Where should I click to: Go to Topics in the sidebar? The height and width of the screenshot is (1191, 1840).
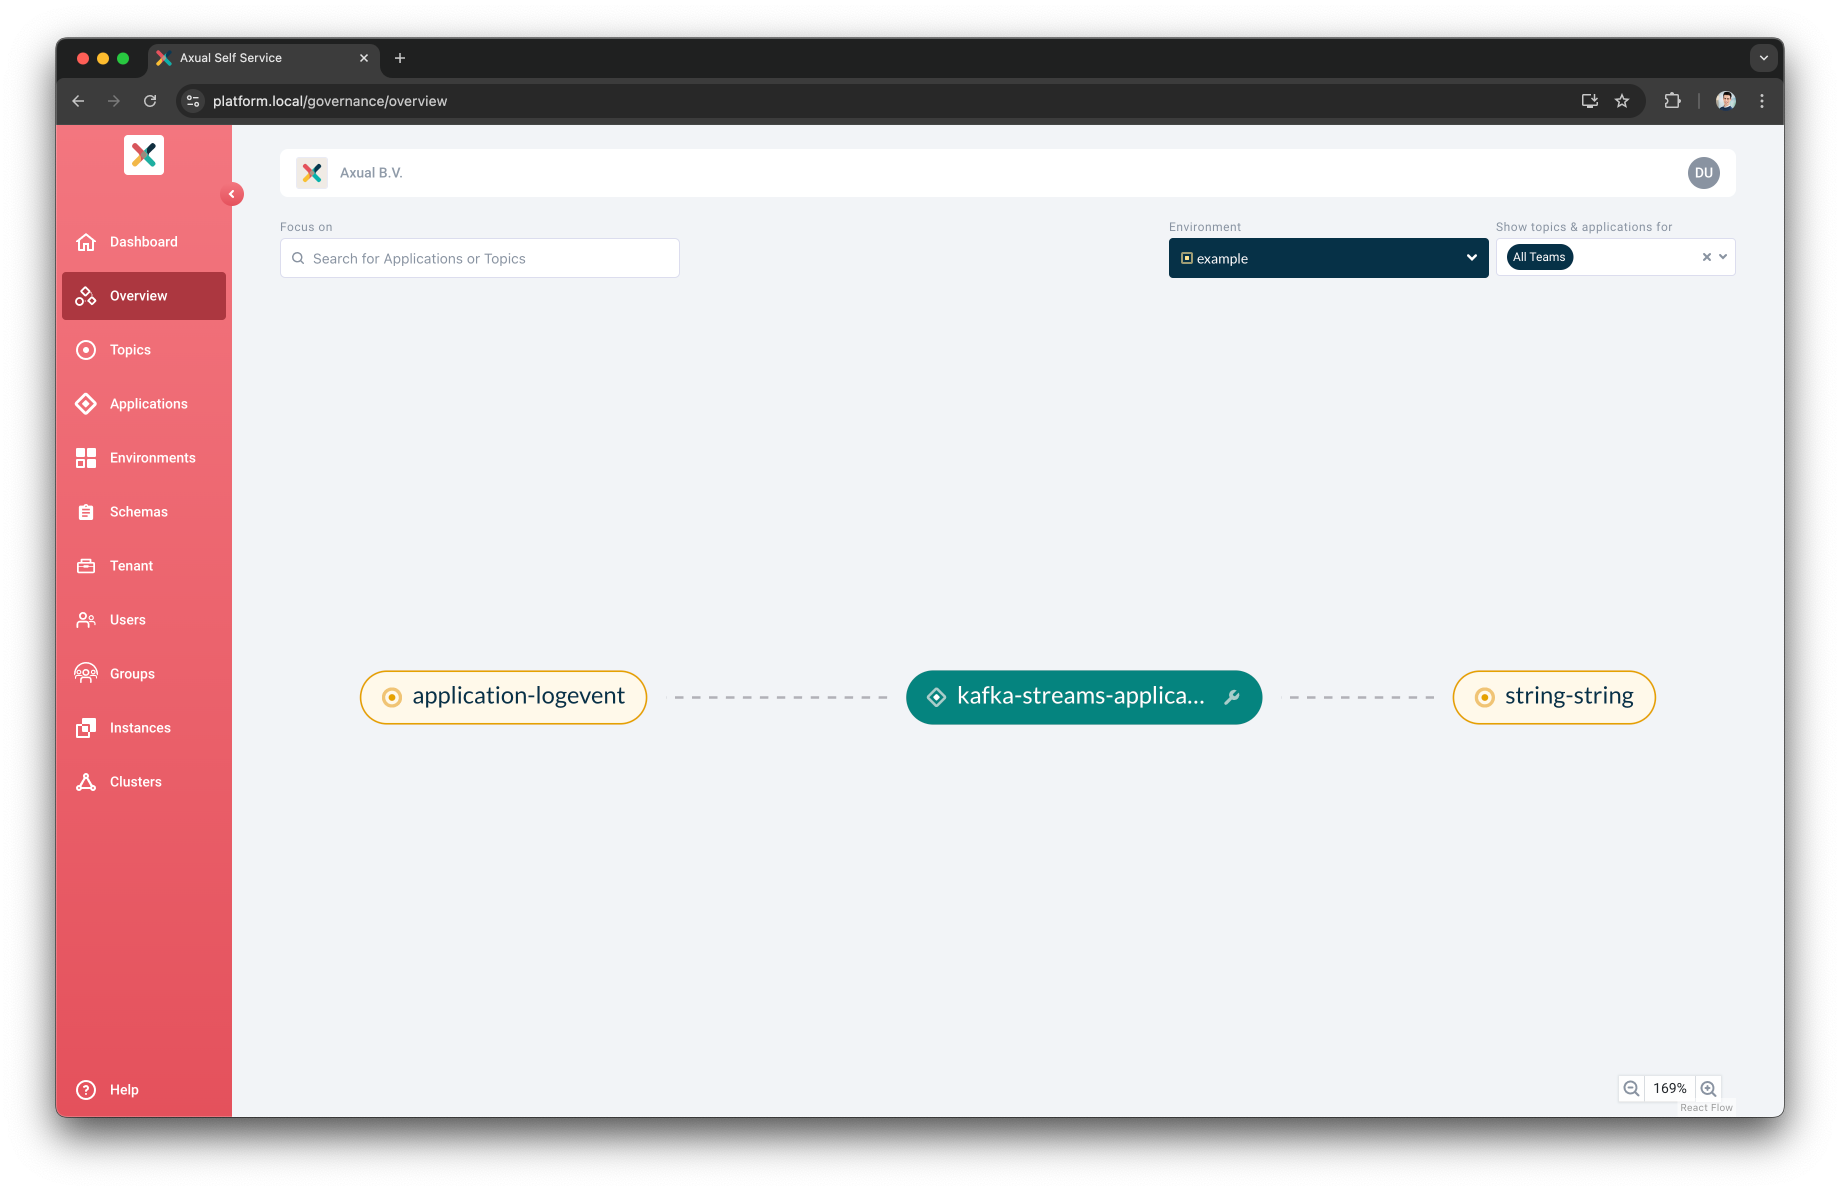143,350
